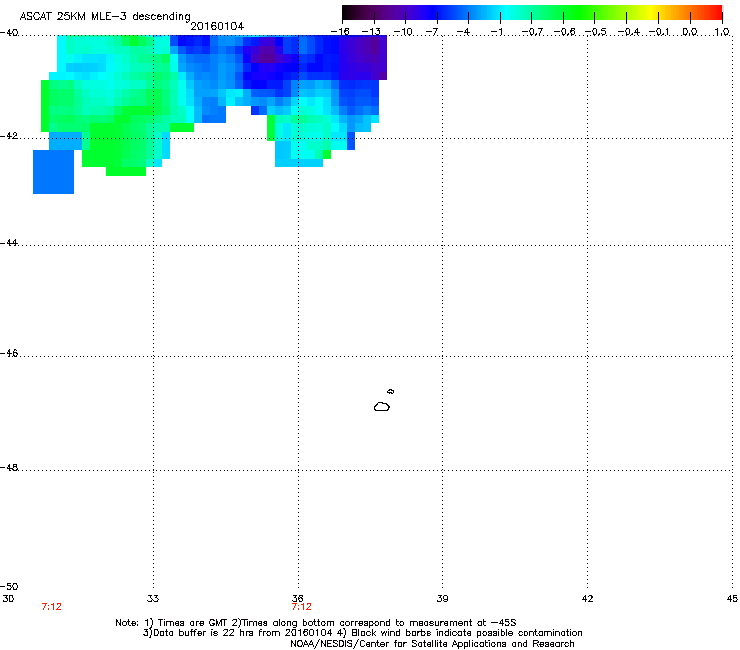Screen dimensions: 740x650
Task: Click the -0.1 label on the color scale
Action: point(660,32)
